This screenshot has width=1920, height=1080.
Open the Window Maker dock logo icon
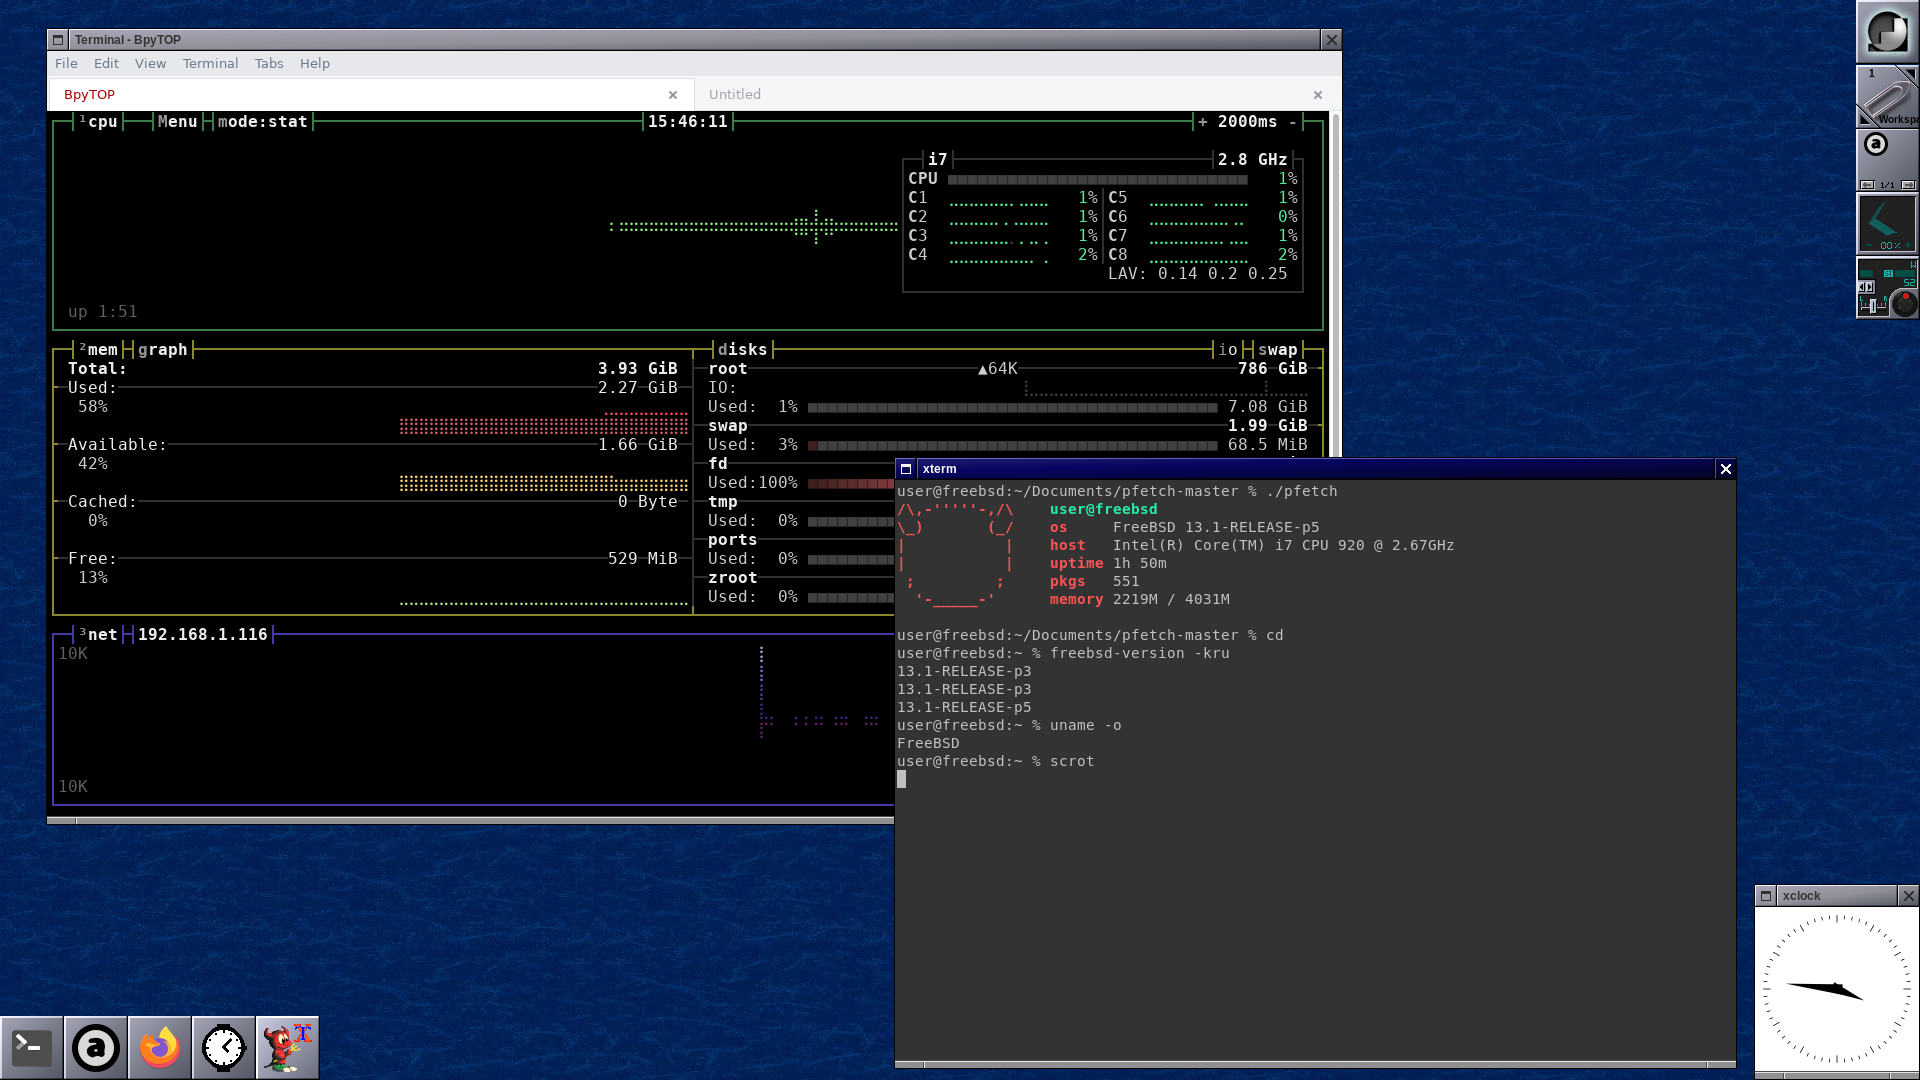point(1888,31)
